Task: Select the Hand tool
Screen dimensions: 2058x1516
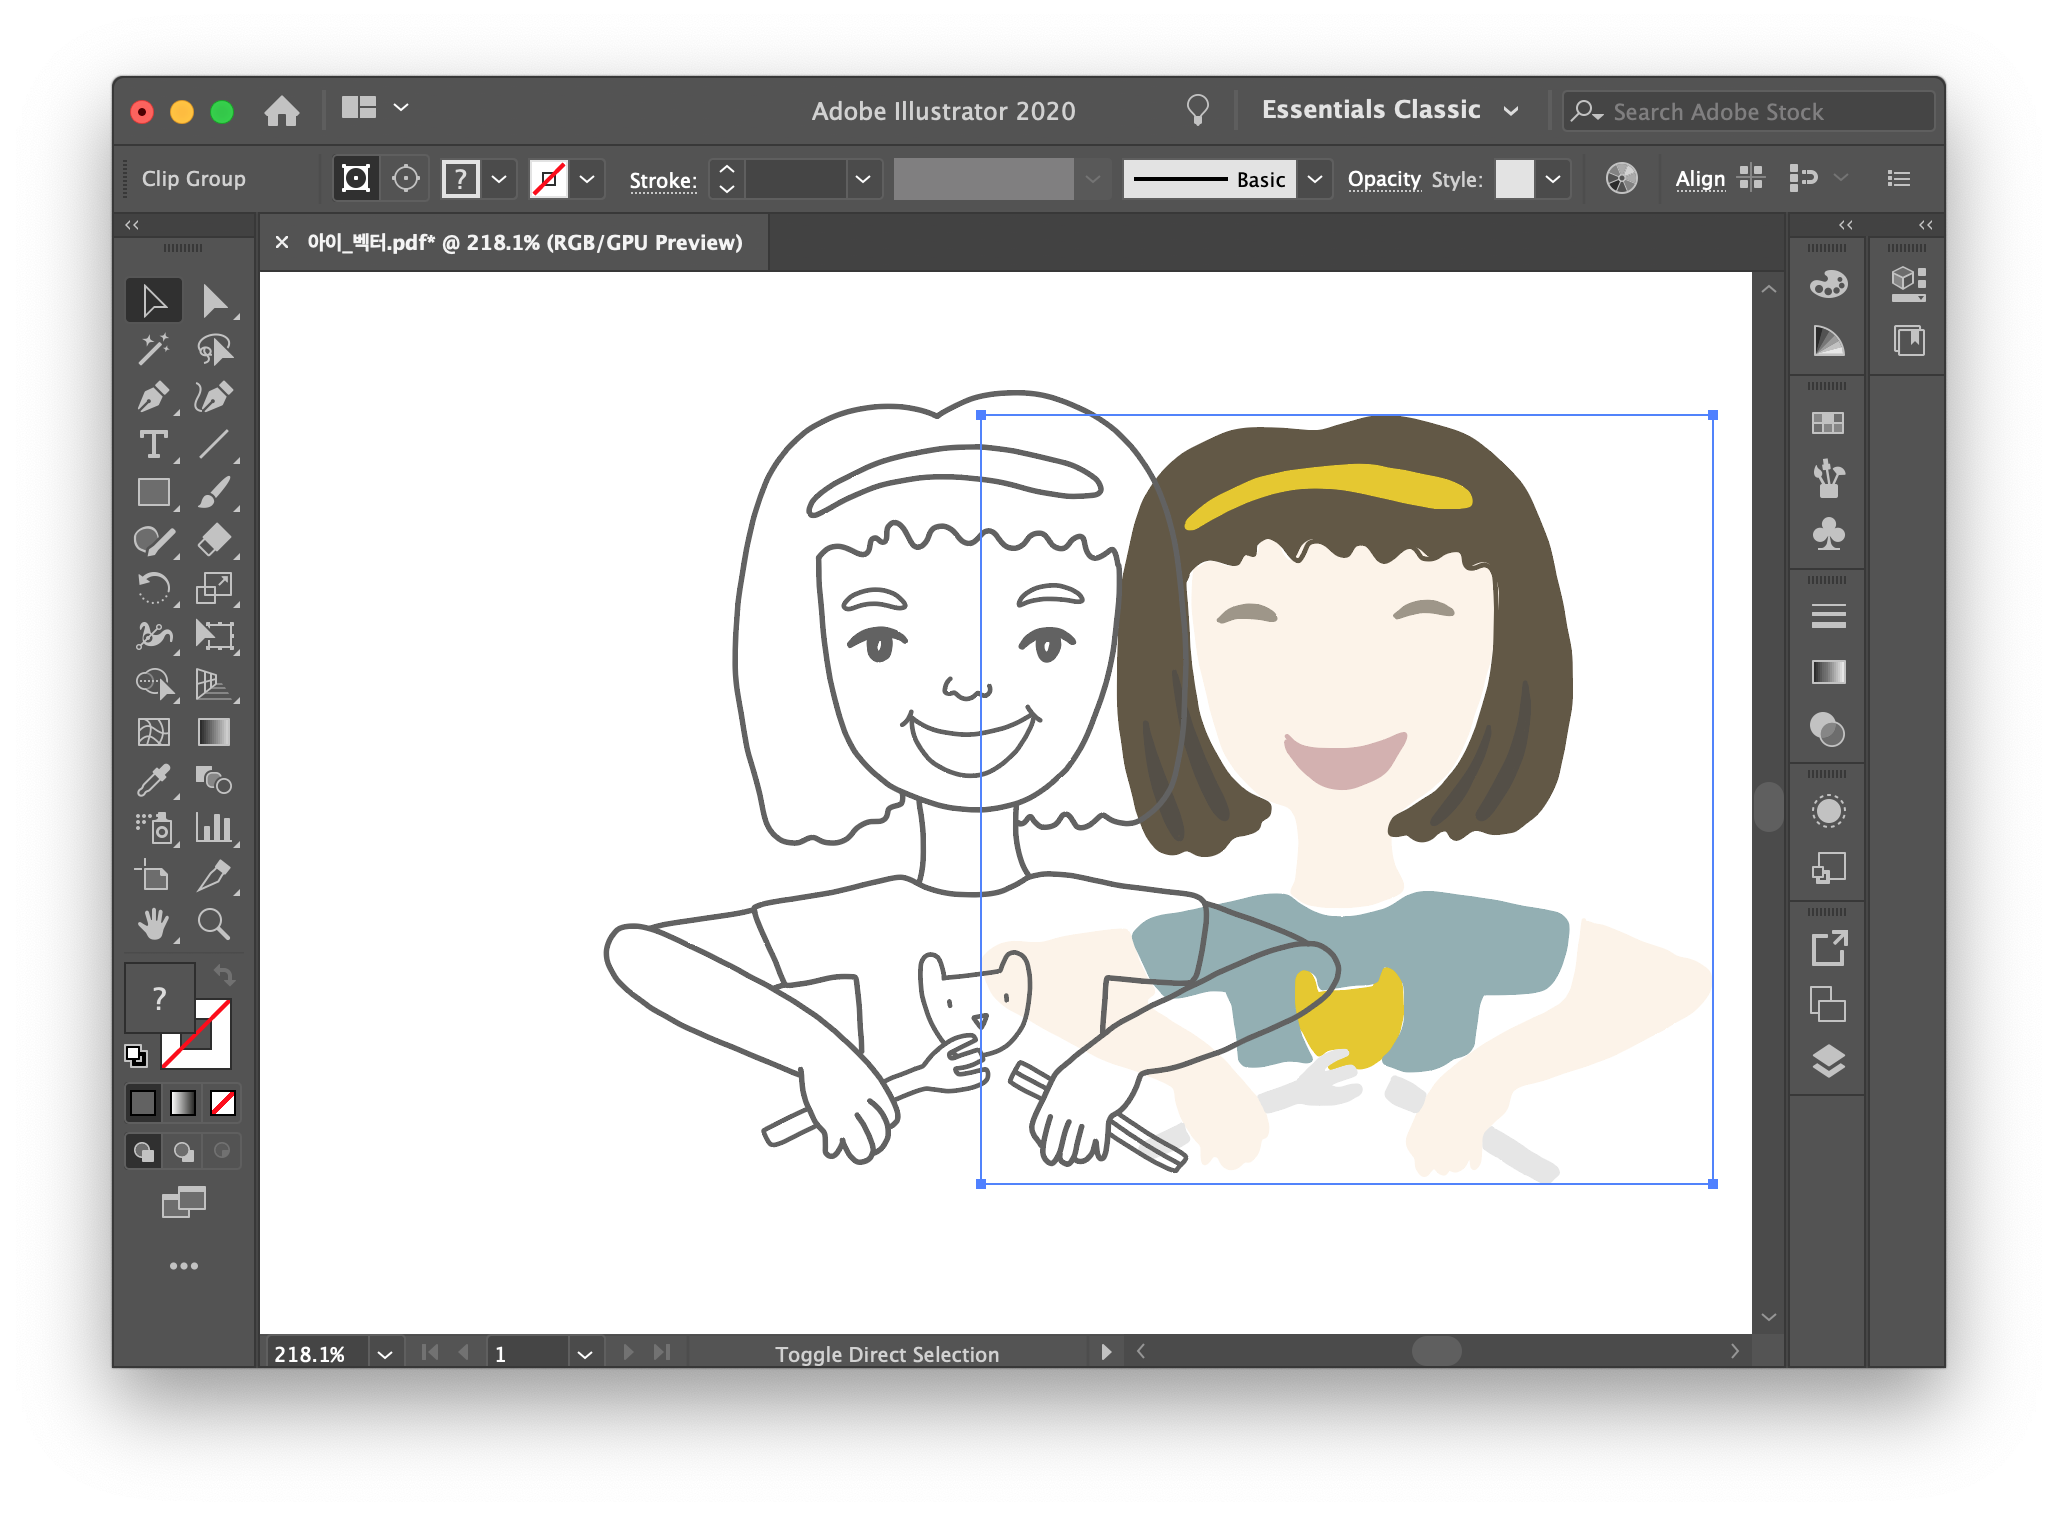Action: [x=153, y=924]
